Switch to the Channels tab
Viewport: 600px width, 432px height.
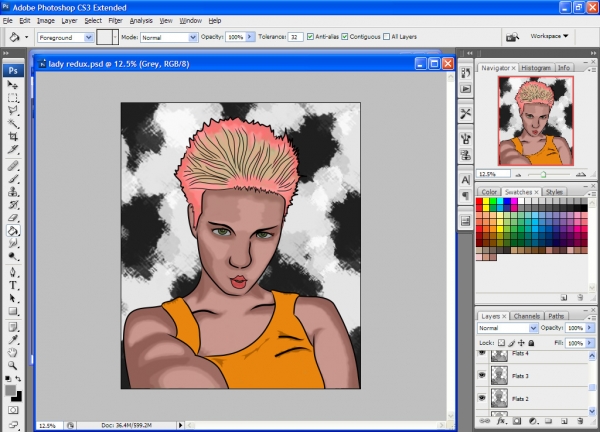point(527,316)
